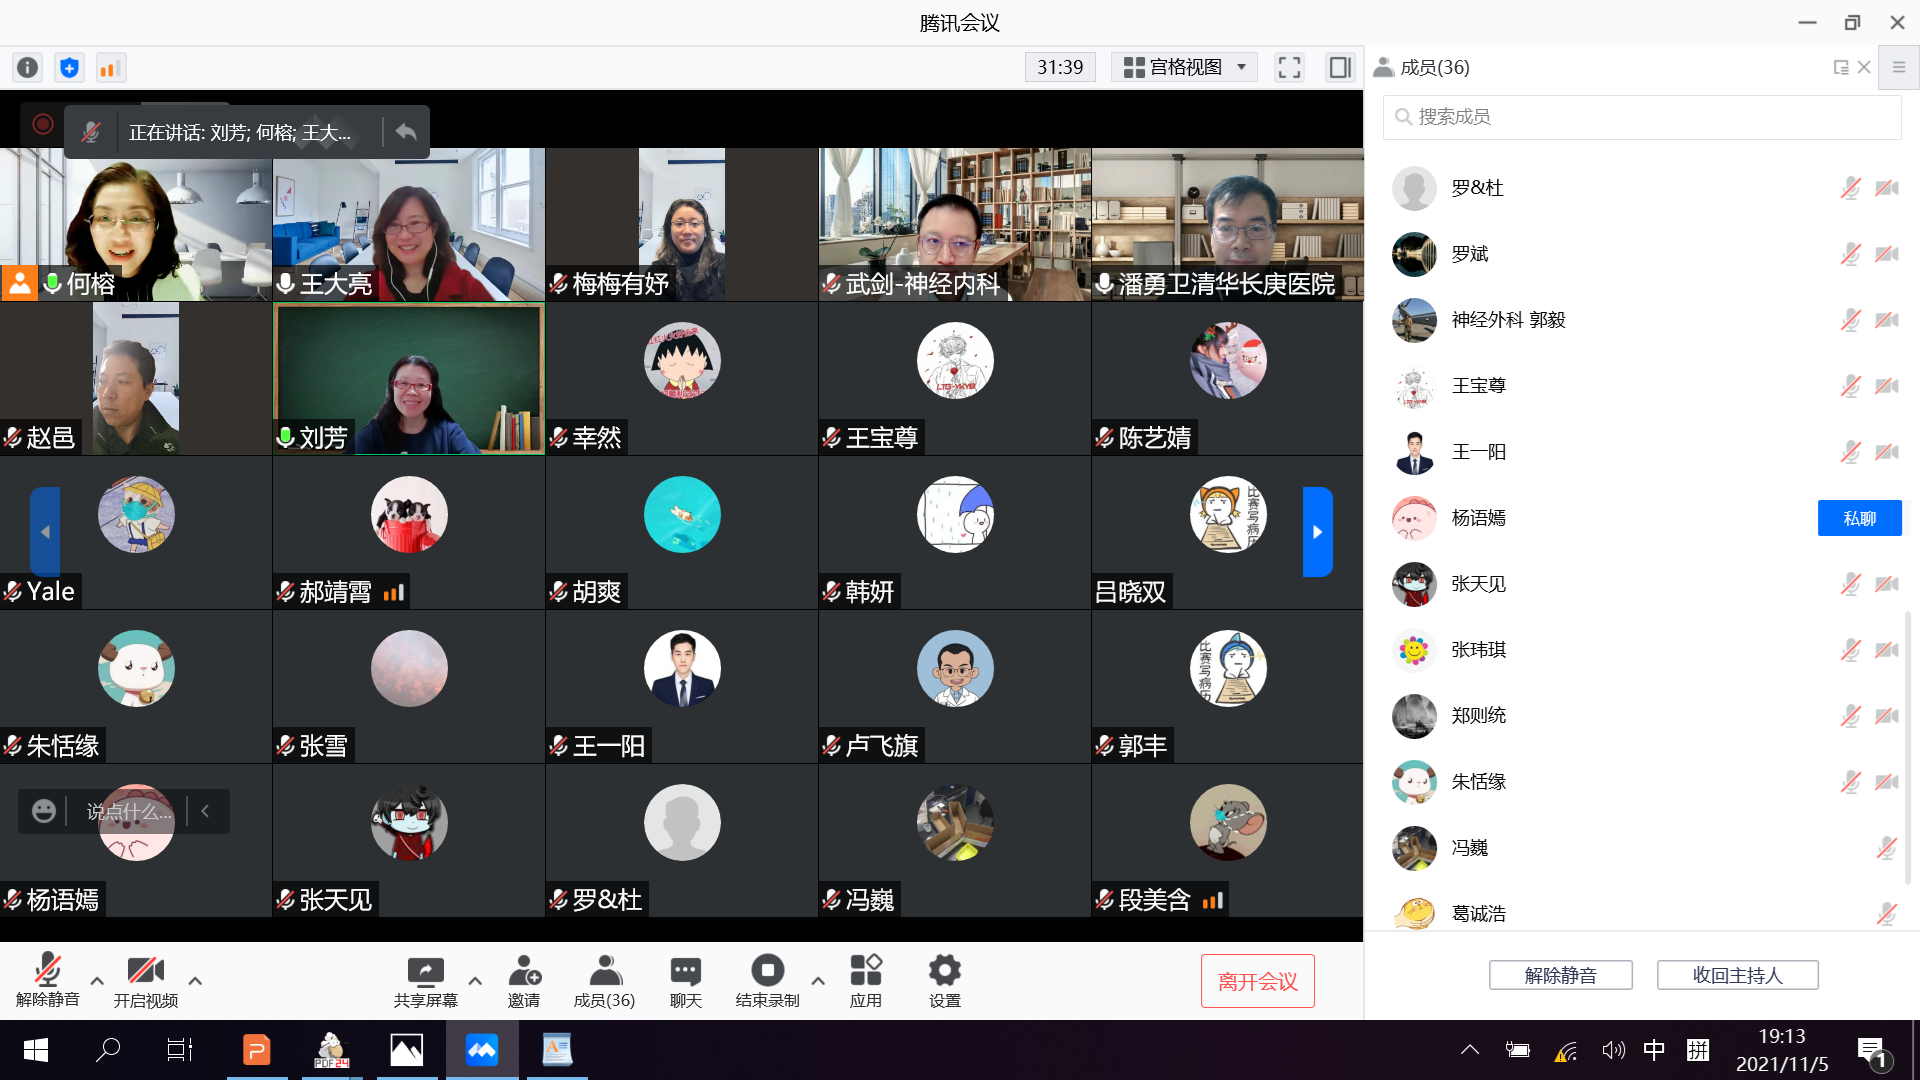This screenshot has width=1920, height=1080.
Task: Enter fullscreen mode icon
Action: pyautogui.click(x=1289, y=67)
